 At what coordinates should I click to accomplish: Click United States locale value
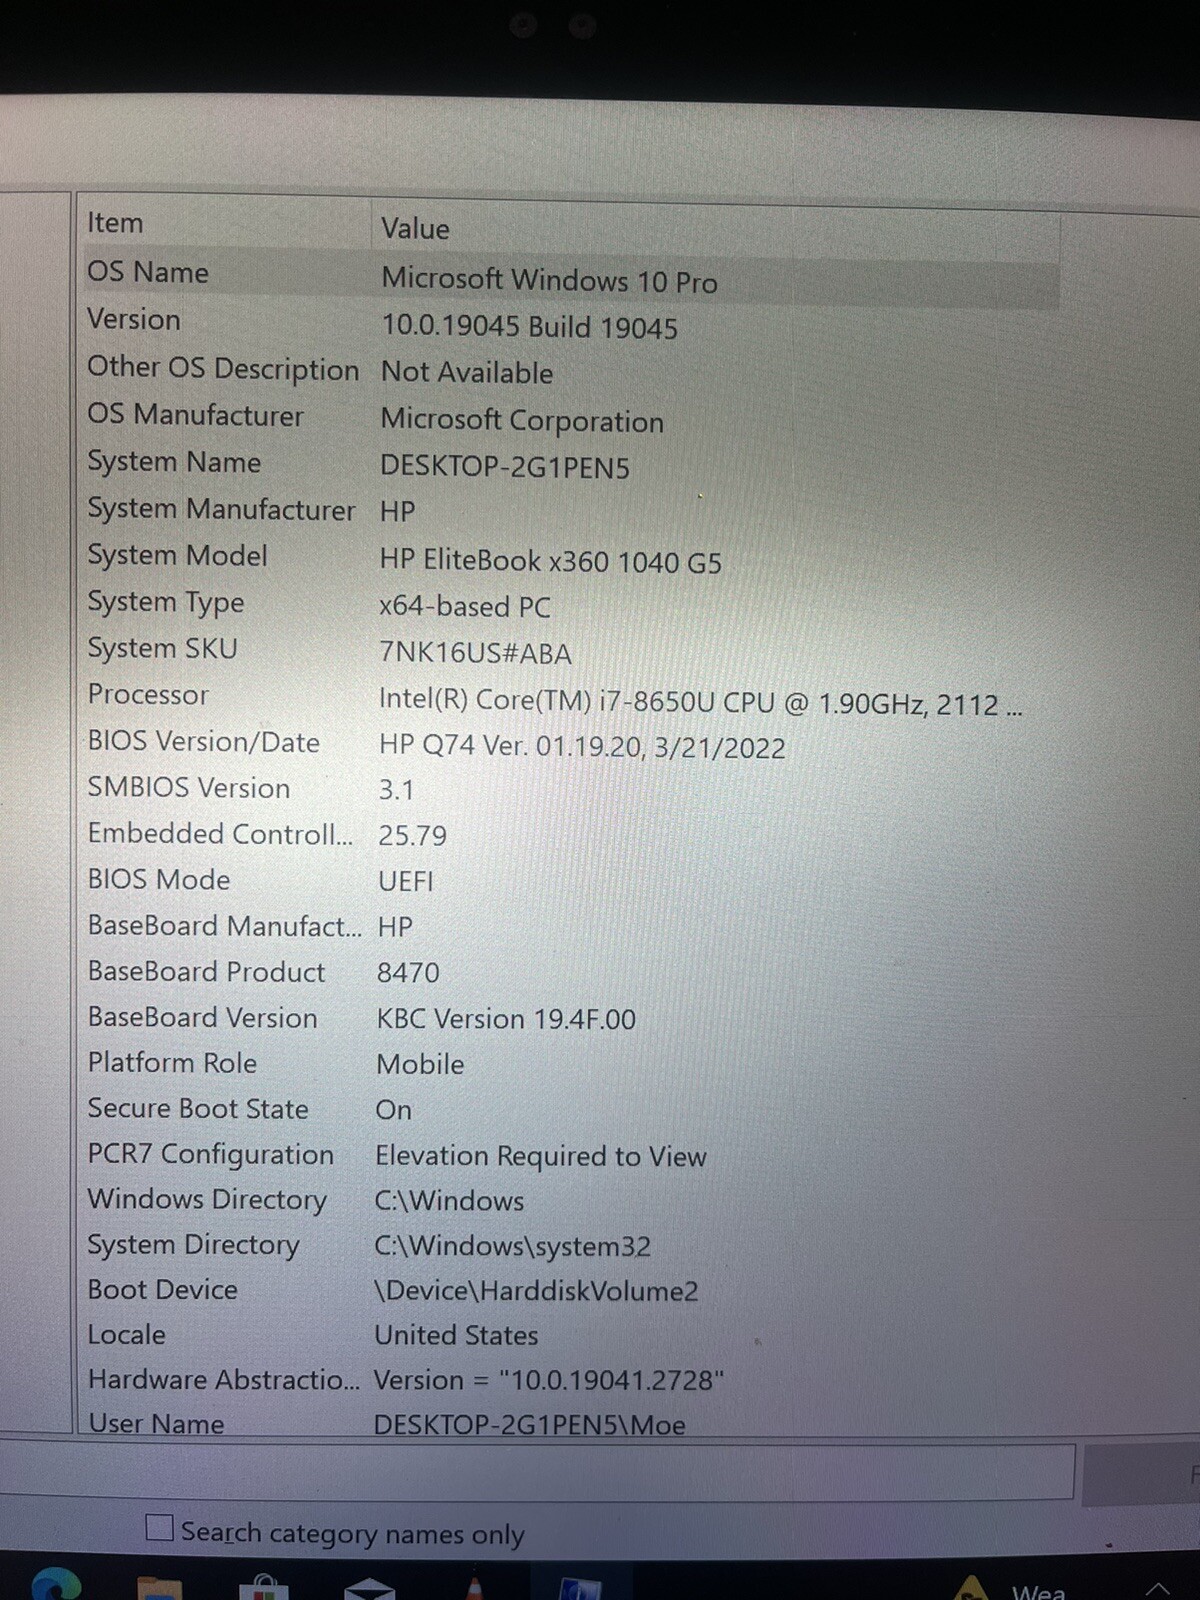coord(456,1336)
